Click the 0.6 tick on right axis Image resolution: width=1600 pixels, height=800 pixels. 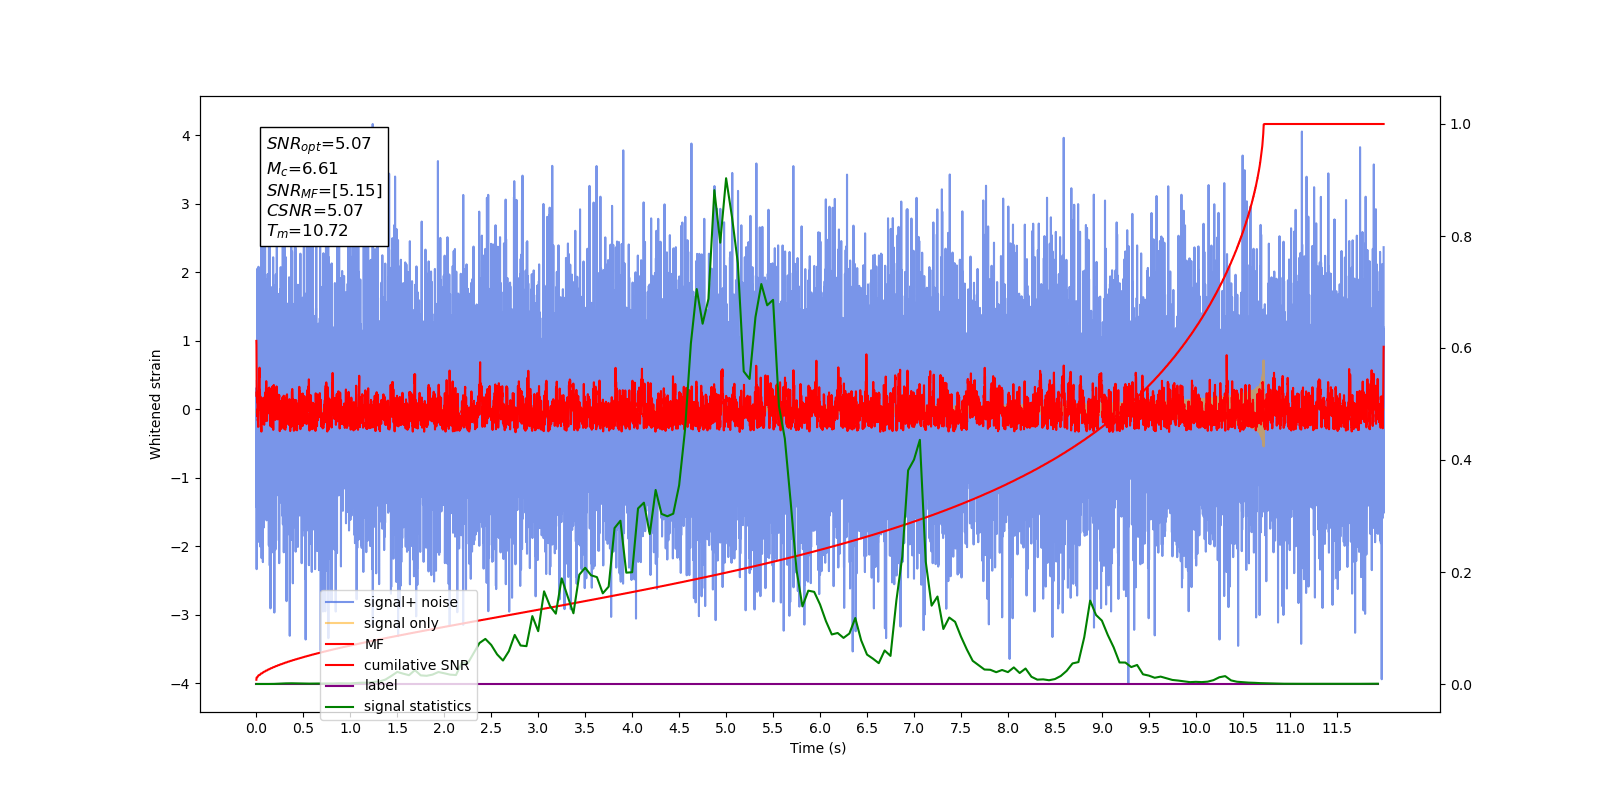(1461, 348)
